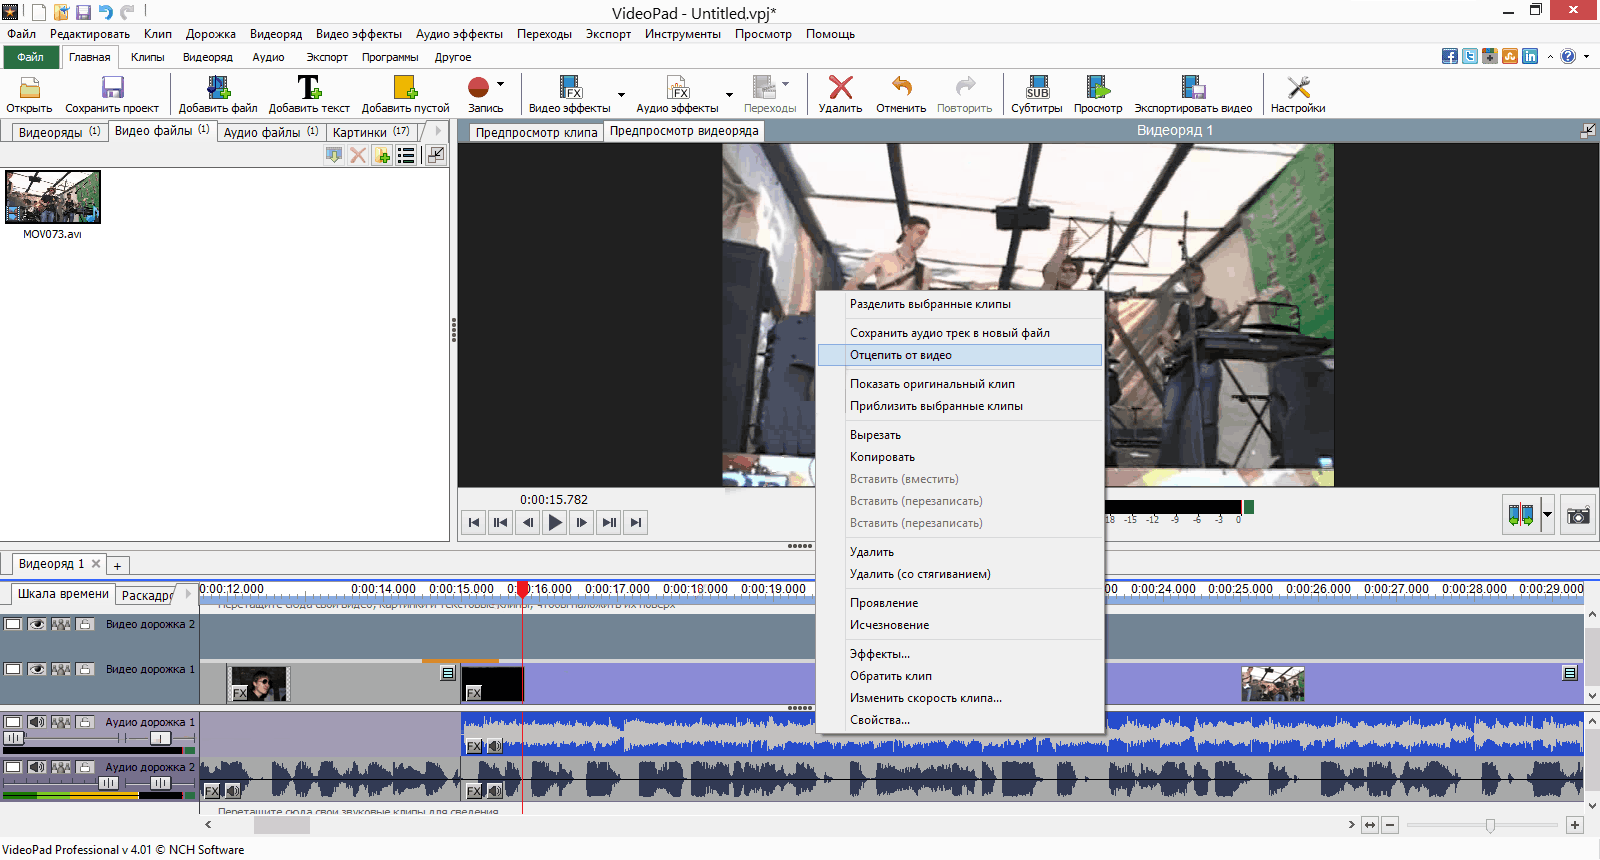Show more file bin tabs arrow

pyautogui.click(x=438, y=131)
